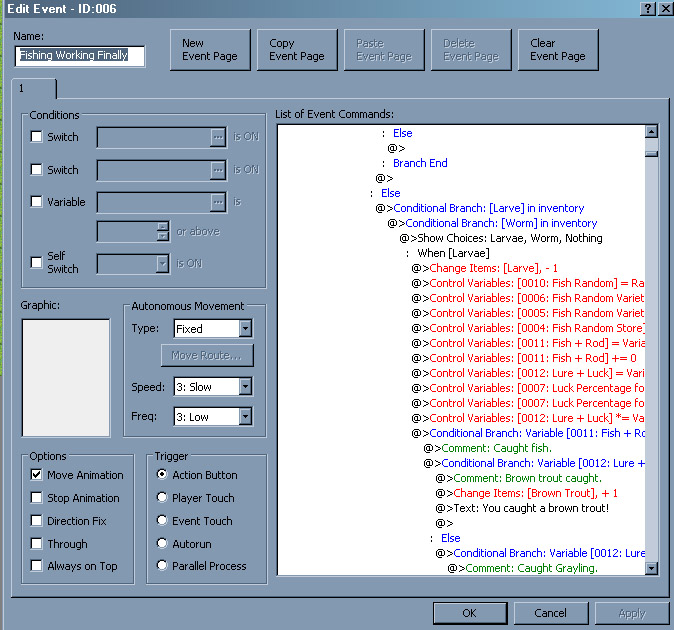Select 'Control Variables: [0010: Fish Random]' command

point(528,283)
